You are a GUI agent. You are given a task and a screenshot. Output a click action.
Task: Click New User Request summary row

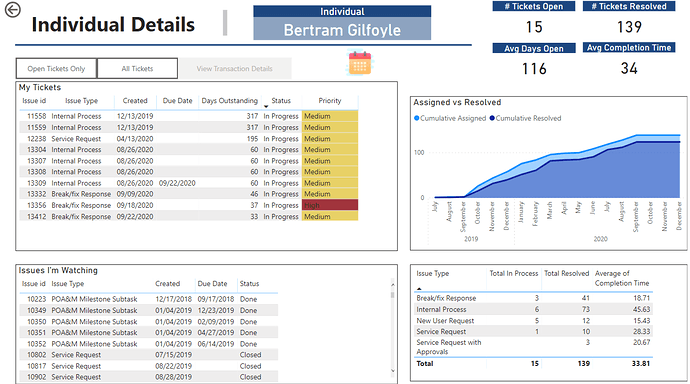coord(533,321)
